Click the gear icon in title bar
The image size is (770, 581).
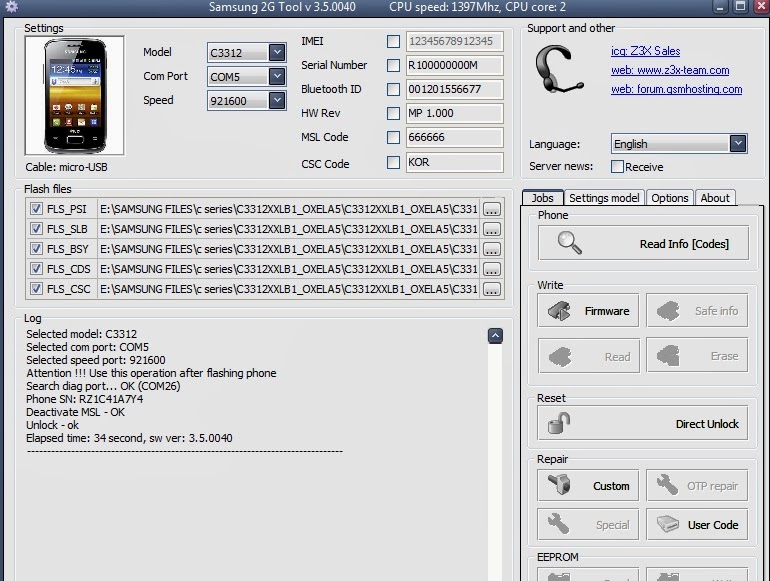tap(11, 6)
